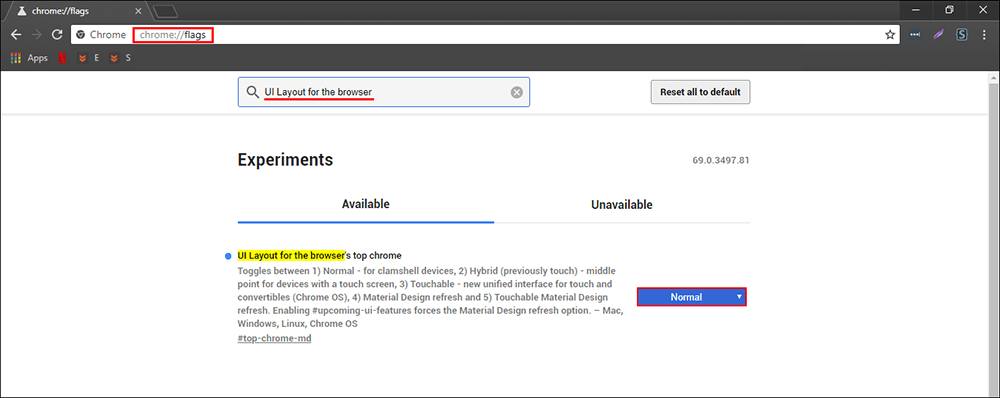
Task: Open a new tab
Action: click(166, 11)
